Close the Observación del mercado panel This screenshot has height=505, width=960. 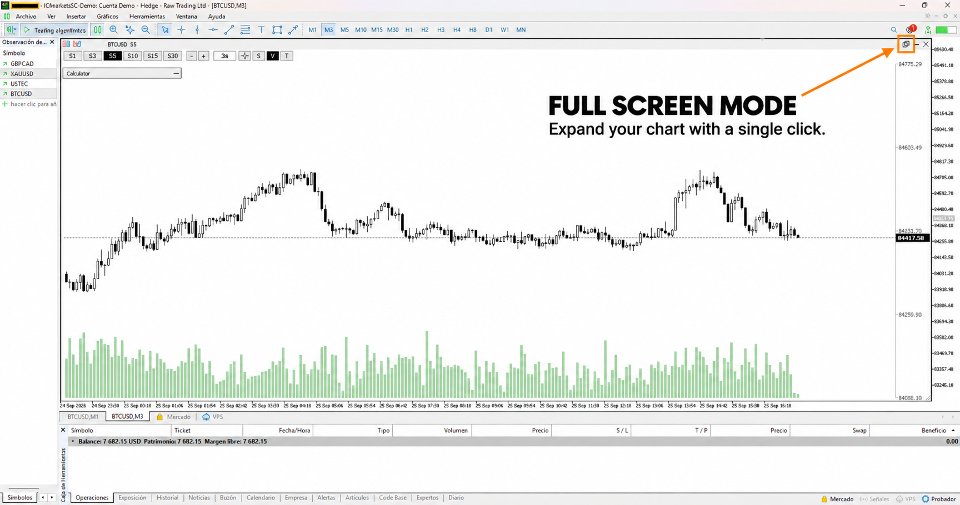click(52, 42)
